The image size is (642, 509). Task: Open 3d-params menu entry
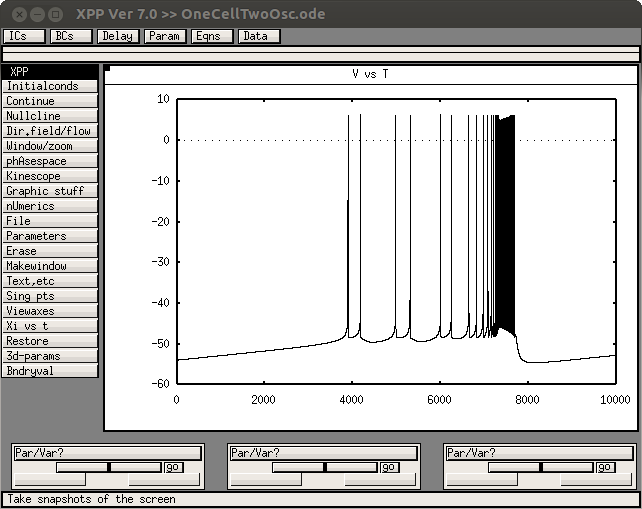pos(50,356)
